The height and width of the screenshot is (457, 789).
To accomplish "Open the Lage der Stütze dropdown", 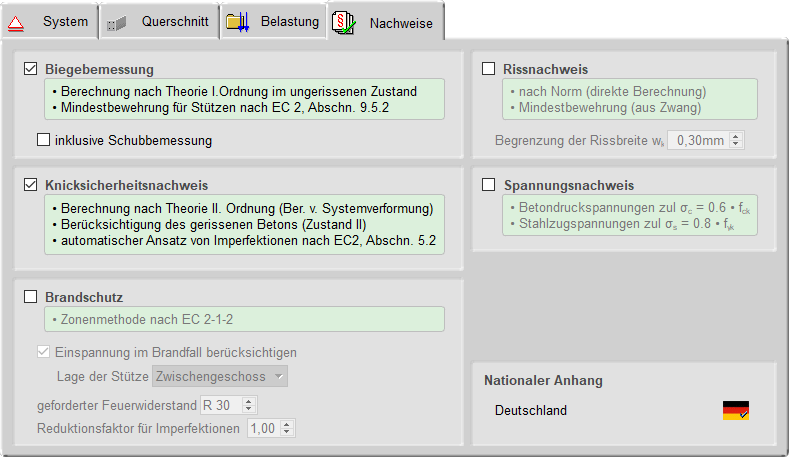I will (x=220, y=376).
